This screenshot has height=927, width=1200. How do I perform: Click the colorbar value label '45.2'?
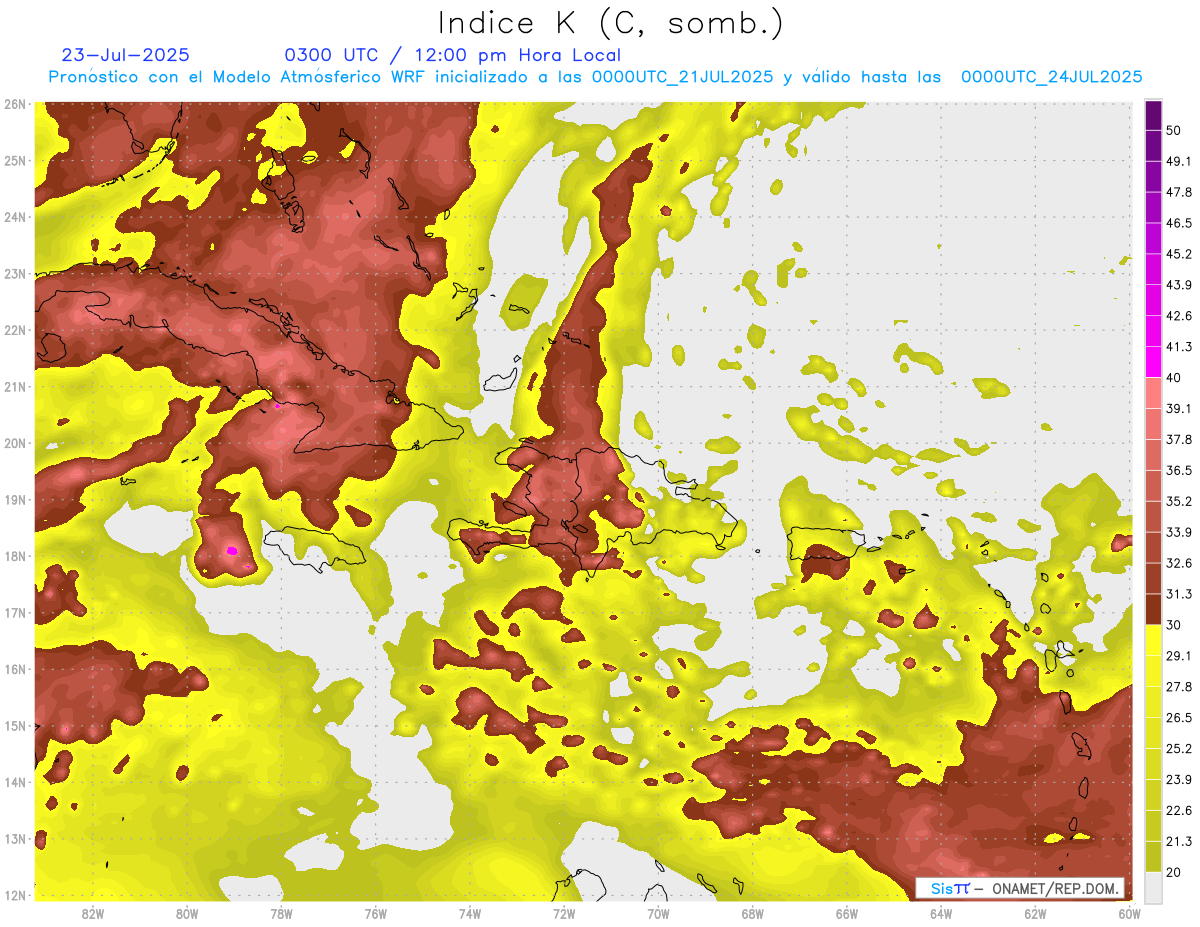tap(1178, 254)
